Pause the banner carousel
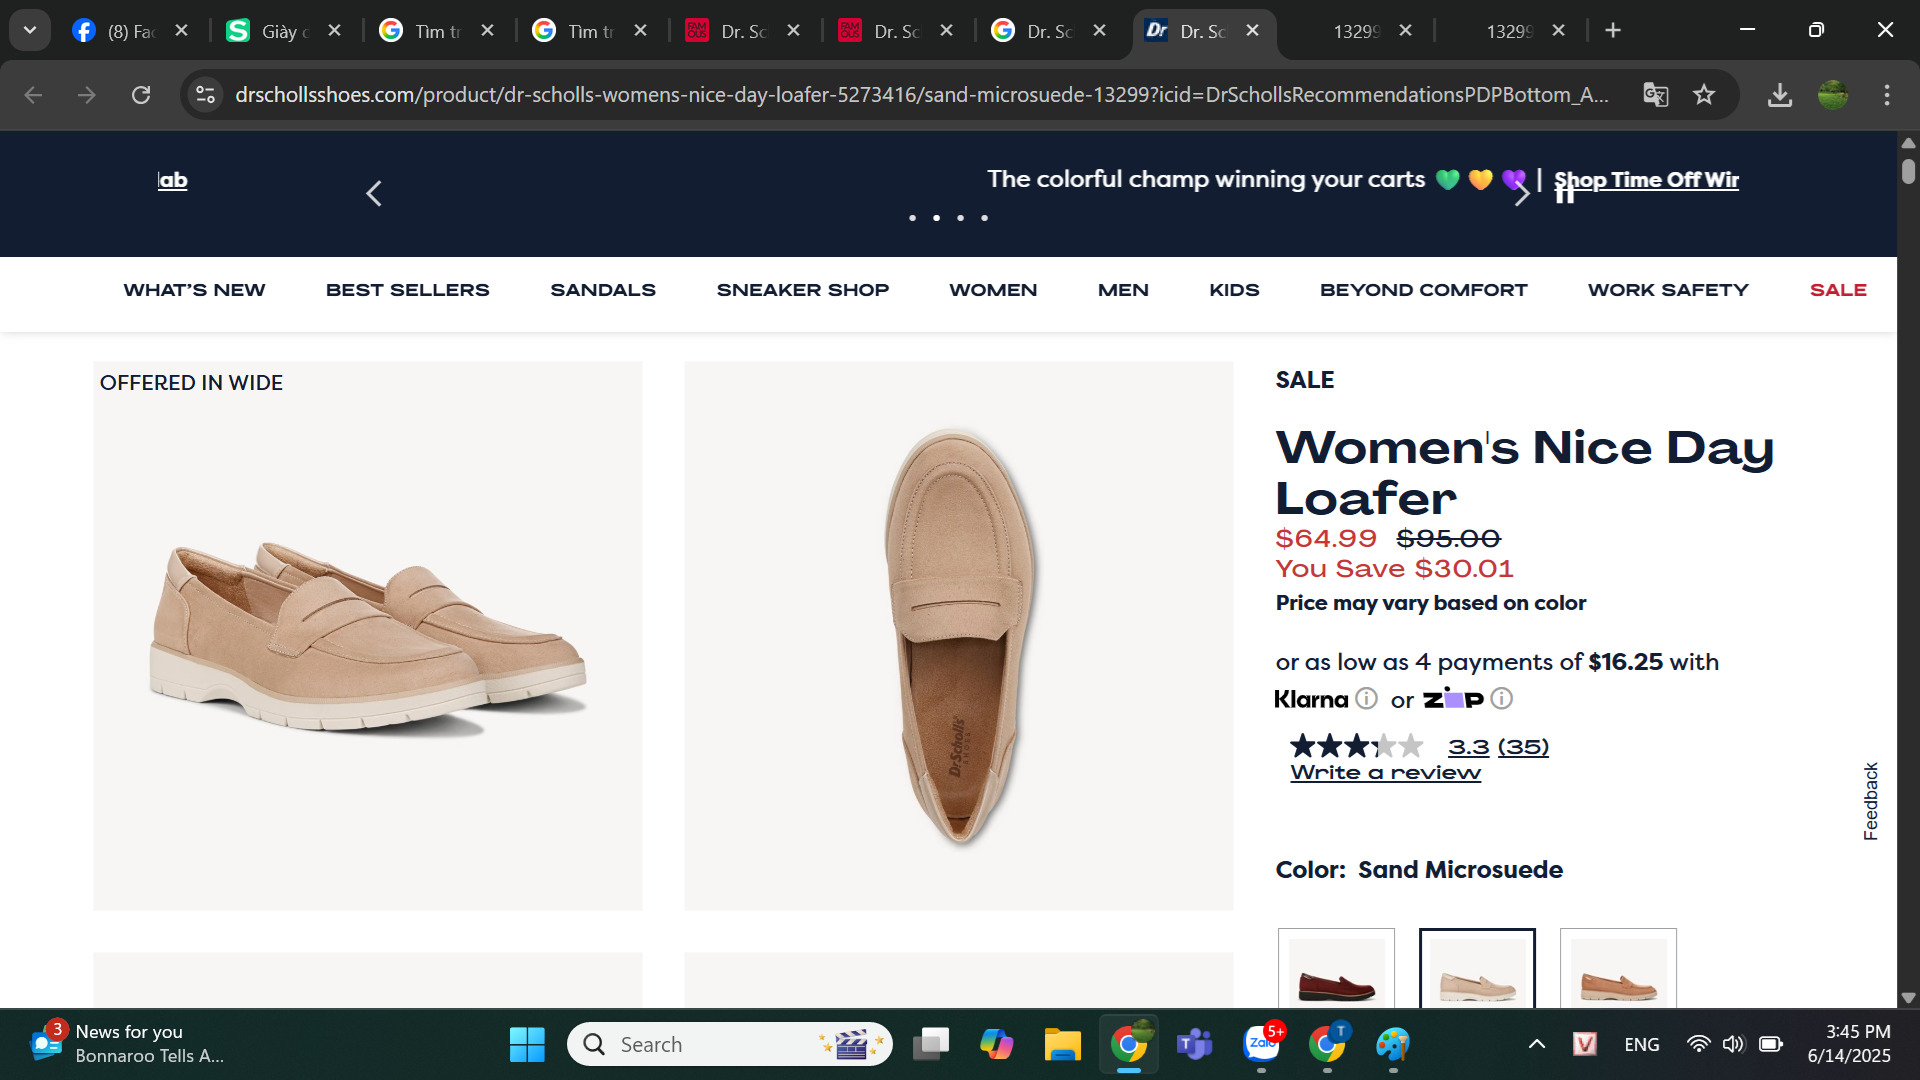The height and width of the screenshot is (1080, 1920). coord(1565,194)
